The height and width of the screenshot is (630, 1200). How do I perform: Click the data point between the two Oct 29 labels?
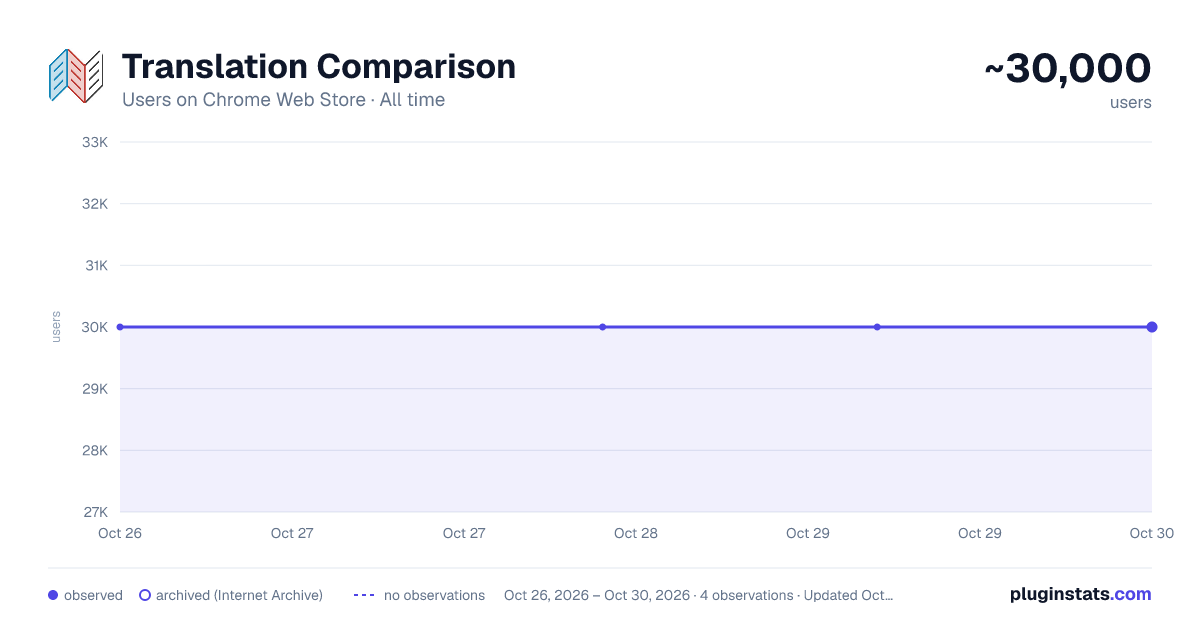pyautogui.click(x=877, y=327)
